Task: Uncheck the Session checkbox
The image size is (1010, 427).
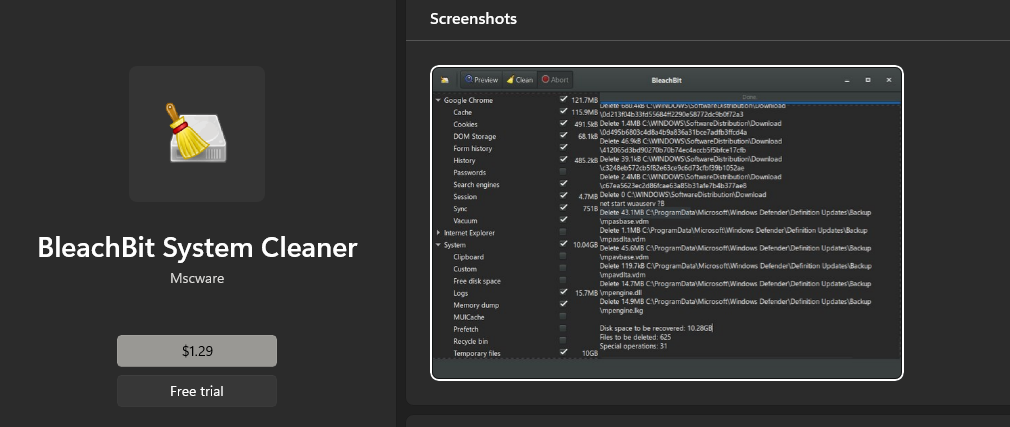Action: point(564,195)
